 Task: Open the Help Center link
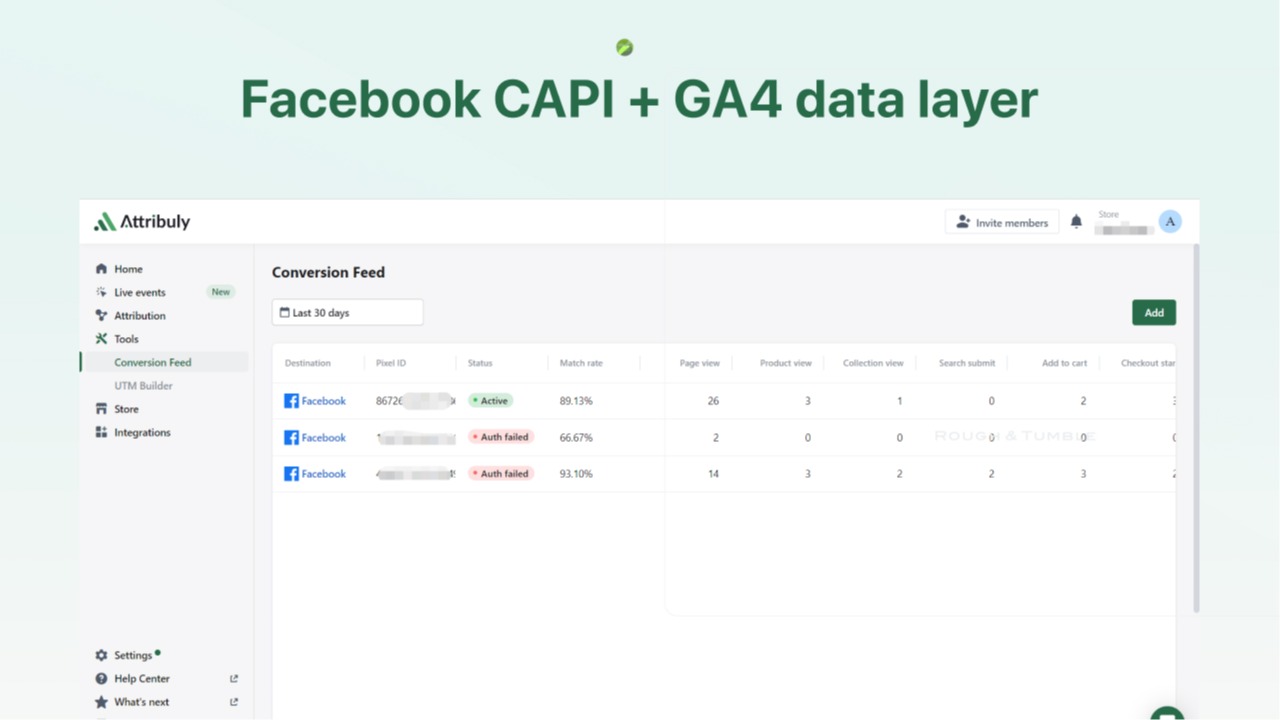(x=142, y=679)
